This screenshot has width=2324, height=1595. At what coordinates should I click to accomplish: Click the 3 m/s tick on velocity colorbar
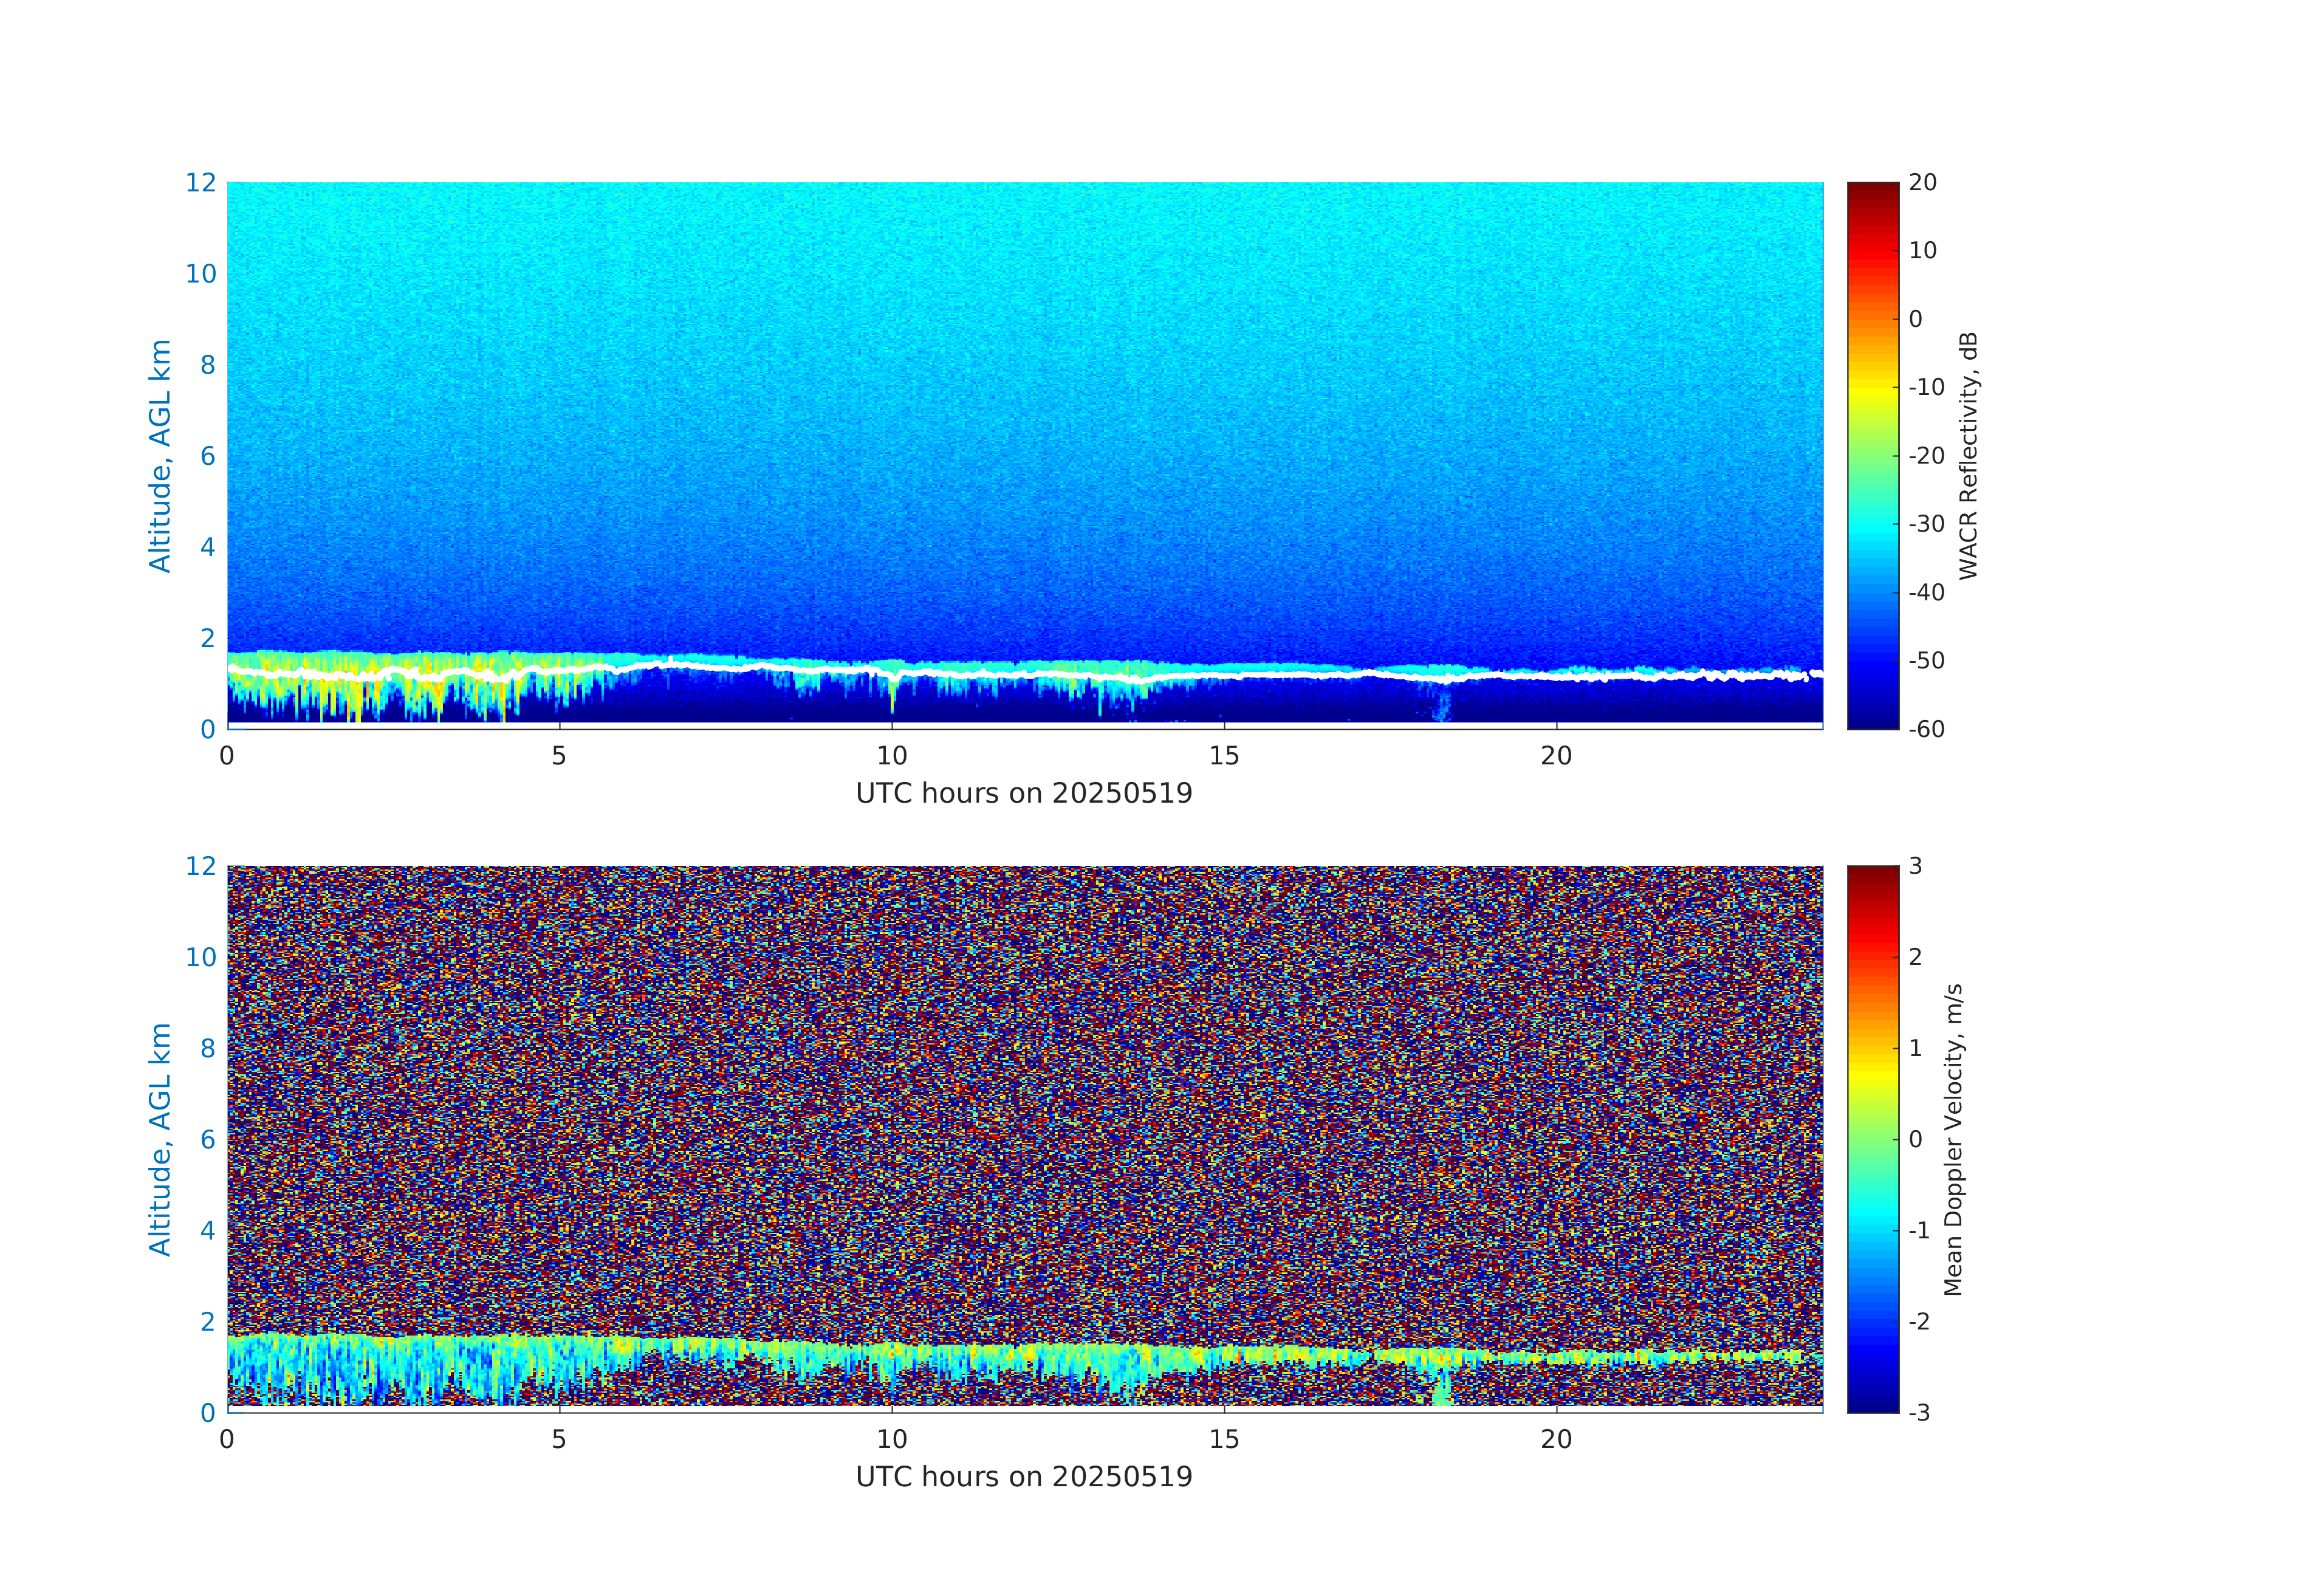(x=1916, y=866)
